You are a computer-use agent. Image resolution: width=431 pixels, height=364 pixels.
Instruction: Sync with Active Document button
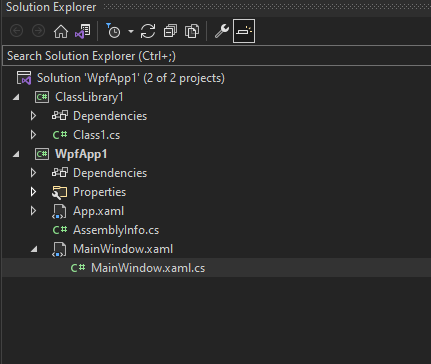pos(148,31)
